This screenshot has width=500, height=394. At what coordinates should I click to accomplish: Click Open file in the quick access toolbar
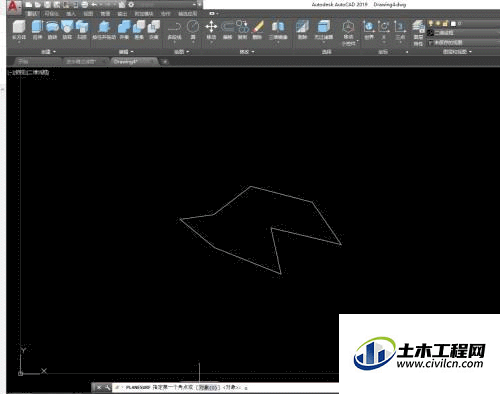click(x=38, y=5)
